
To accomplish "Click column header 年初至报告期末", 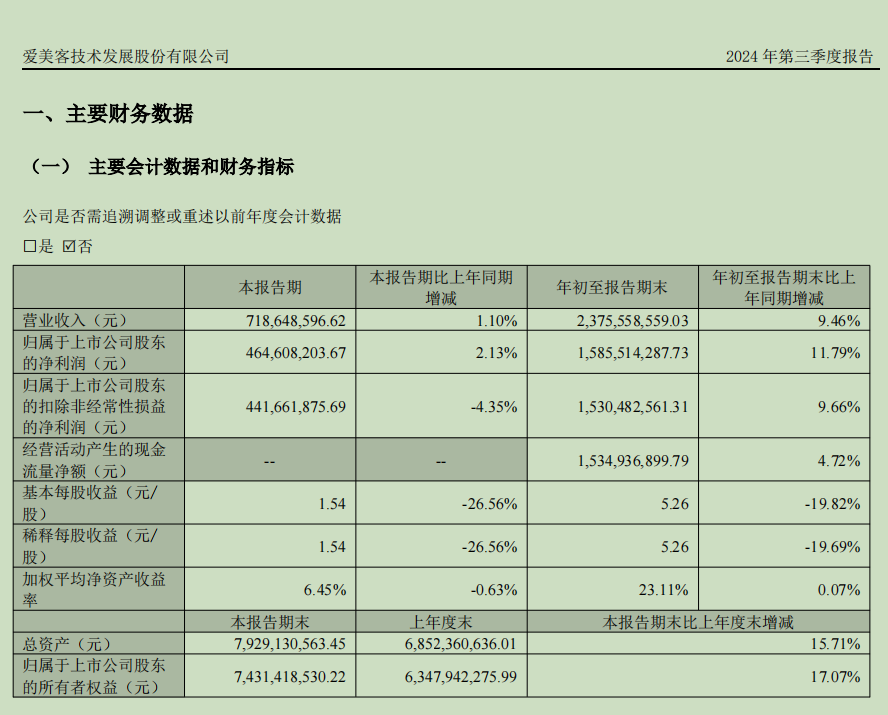I will 612,288.
